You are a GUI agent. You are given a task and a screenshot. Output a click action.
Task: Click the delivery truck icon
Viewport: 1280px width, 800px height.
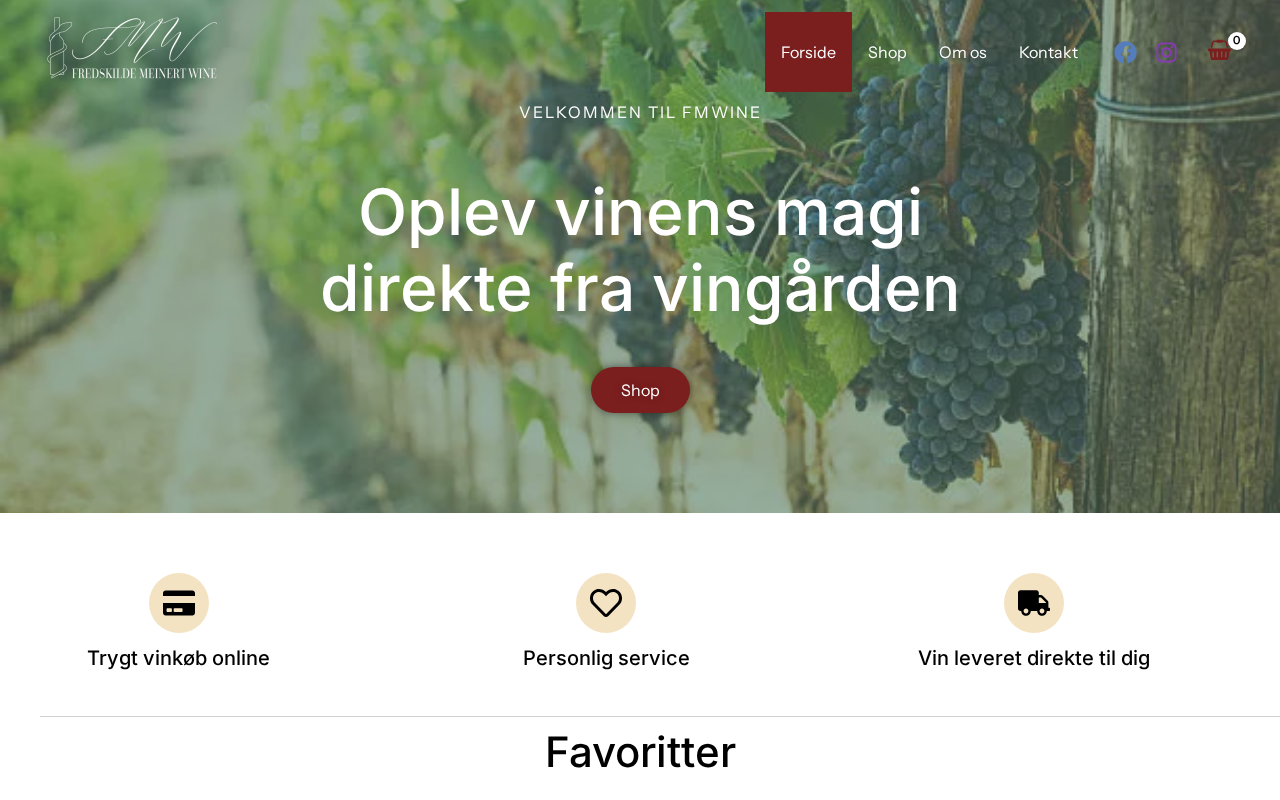click(1034, 603)
